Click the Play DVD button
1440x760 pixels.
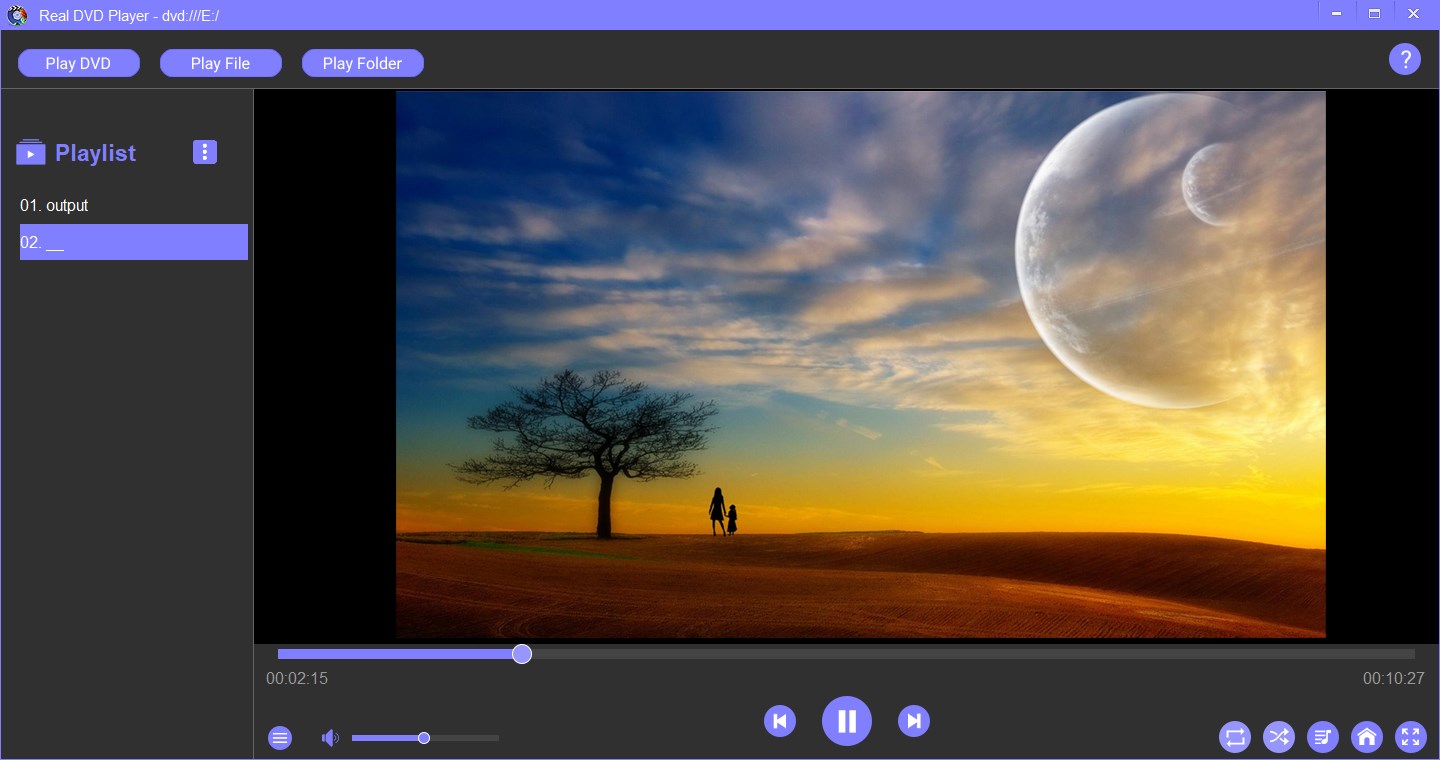(78, 63)
